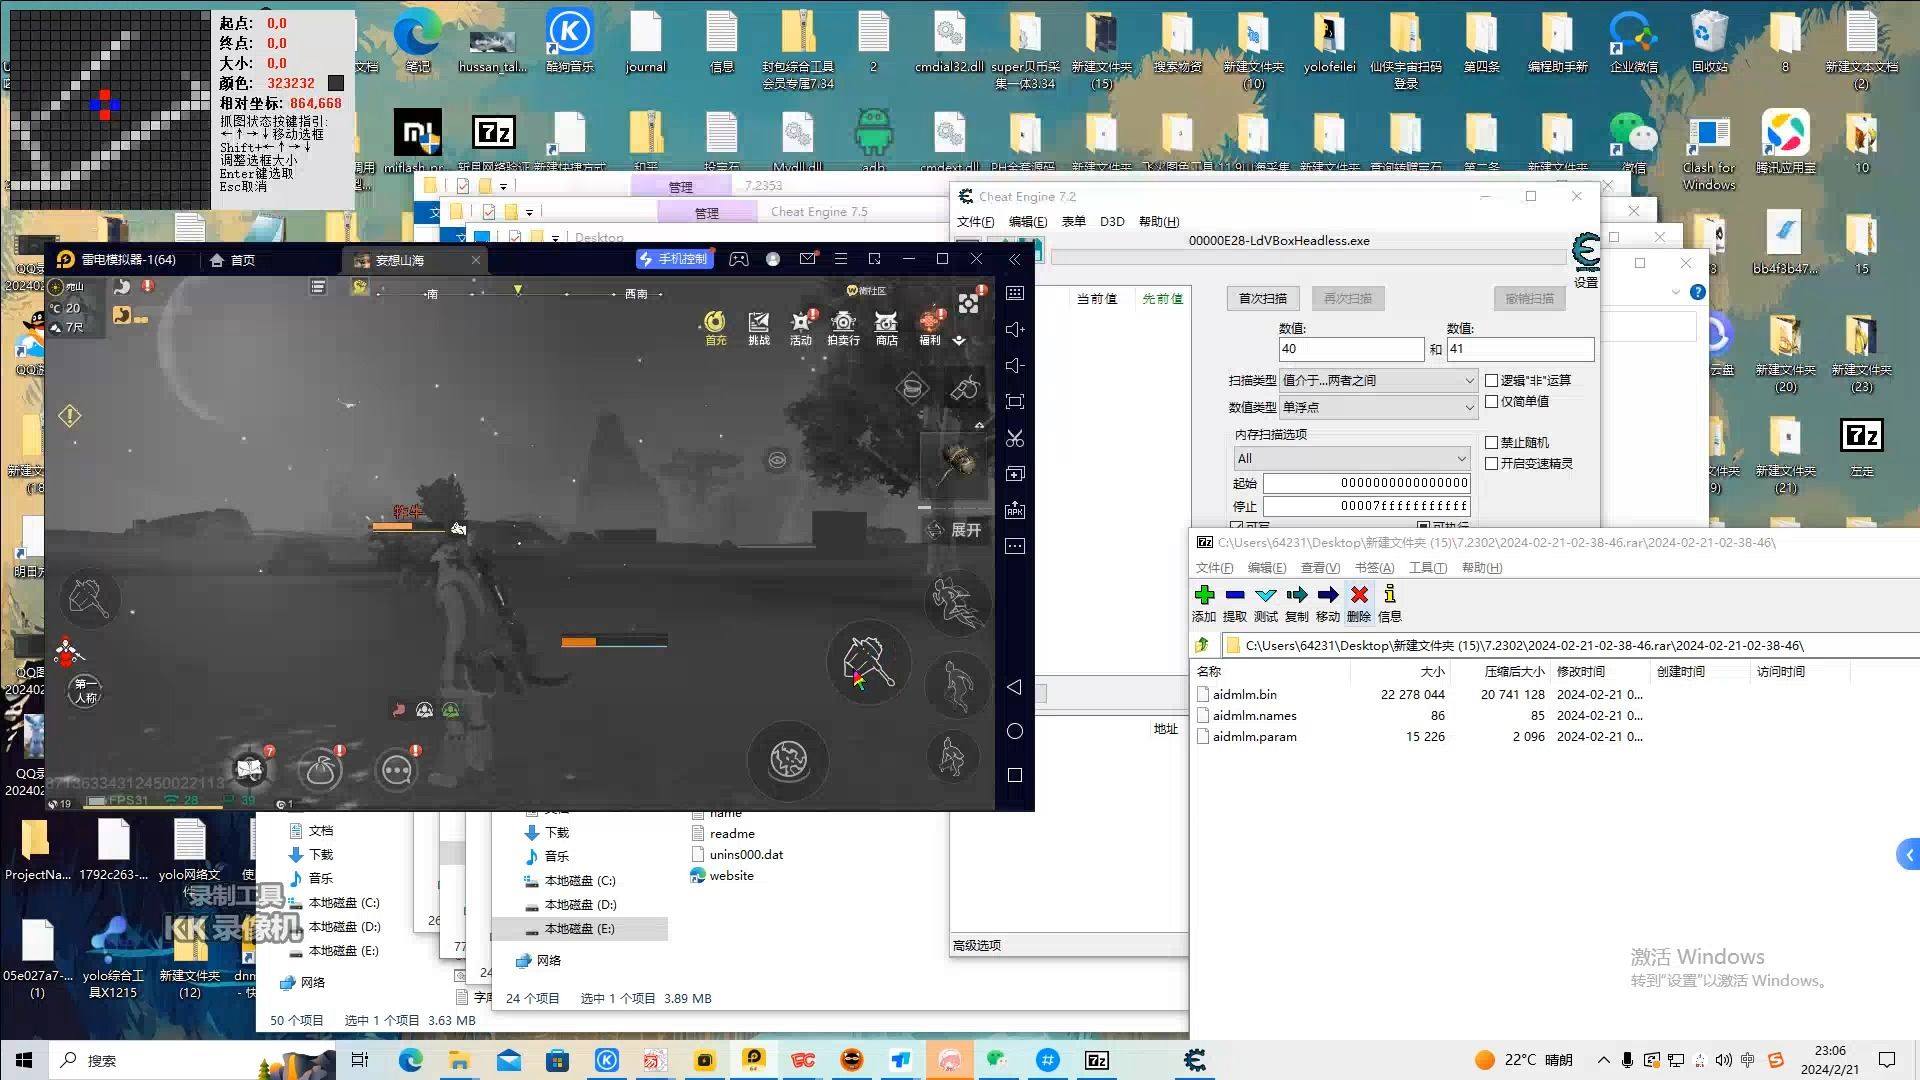Decrease emulator volume with speaker minus icon
This screenshot has height=1080, width=1920.
click(x=1015, y=365)
